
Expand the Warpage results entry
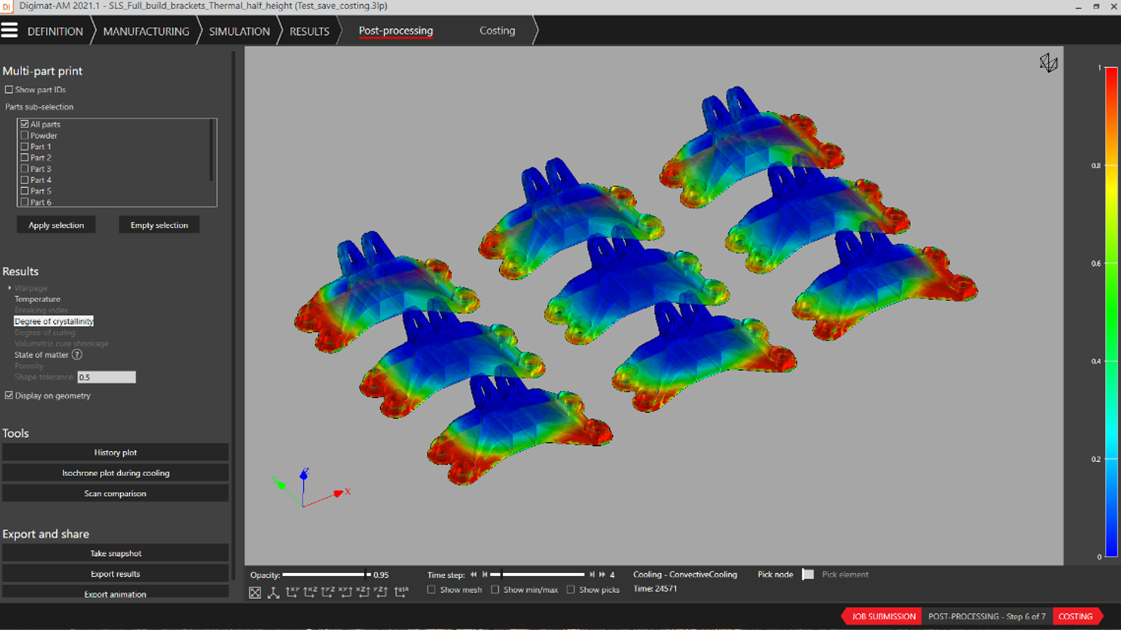[x=10, y=288]
